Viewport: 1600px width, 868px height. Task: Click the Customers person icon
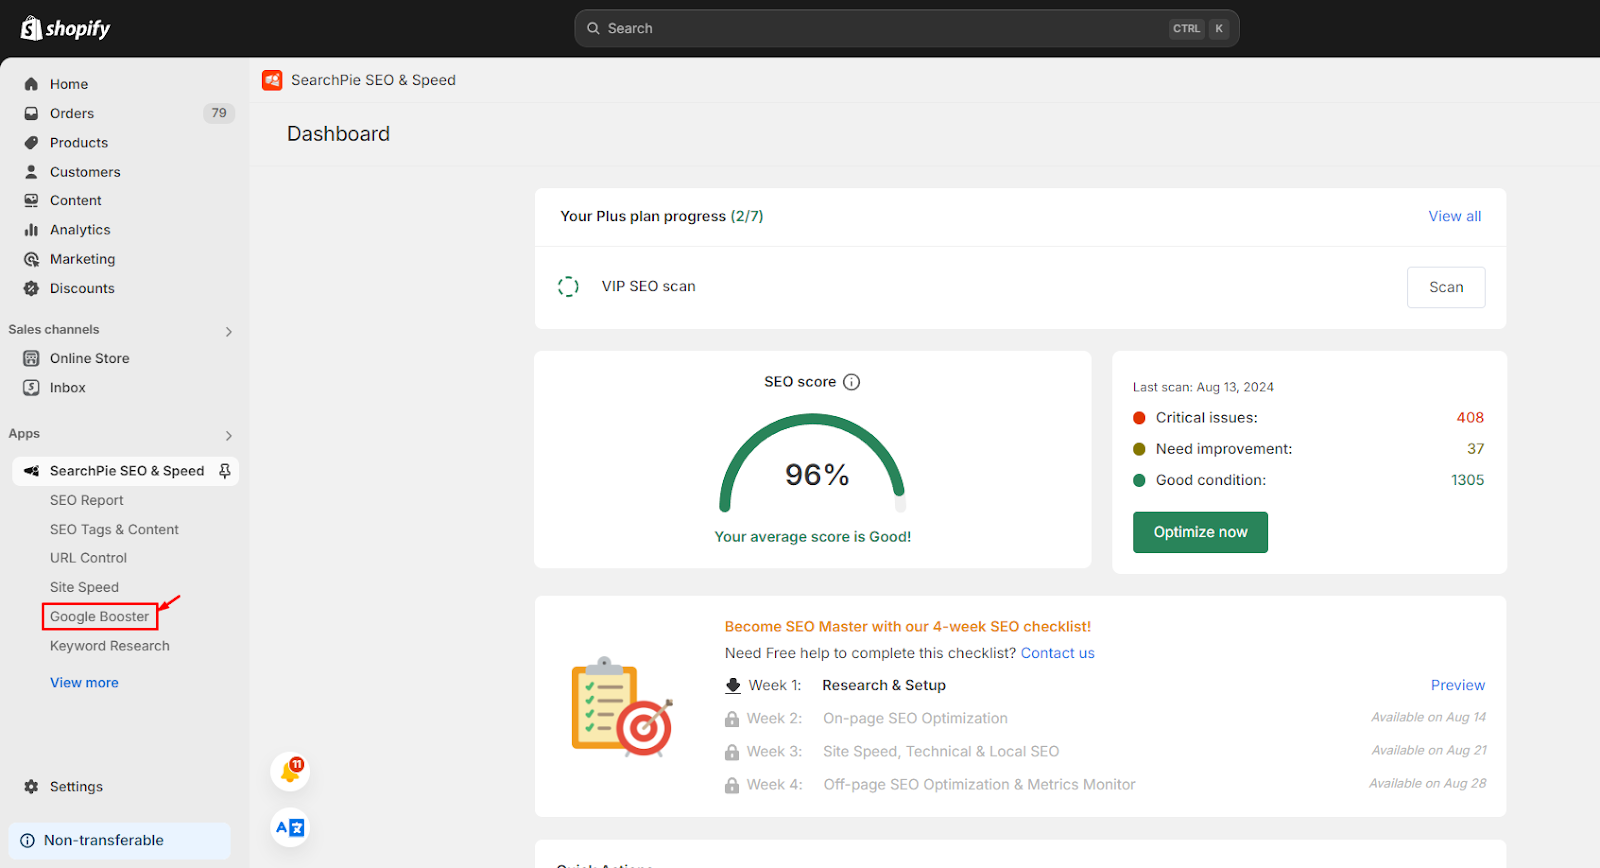[31, 172]
